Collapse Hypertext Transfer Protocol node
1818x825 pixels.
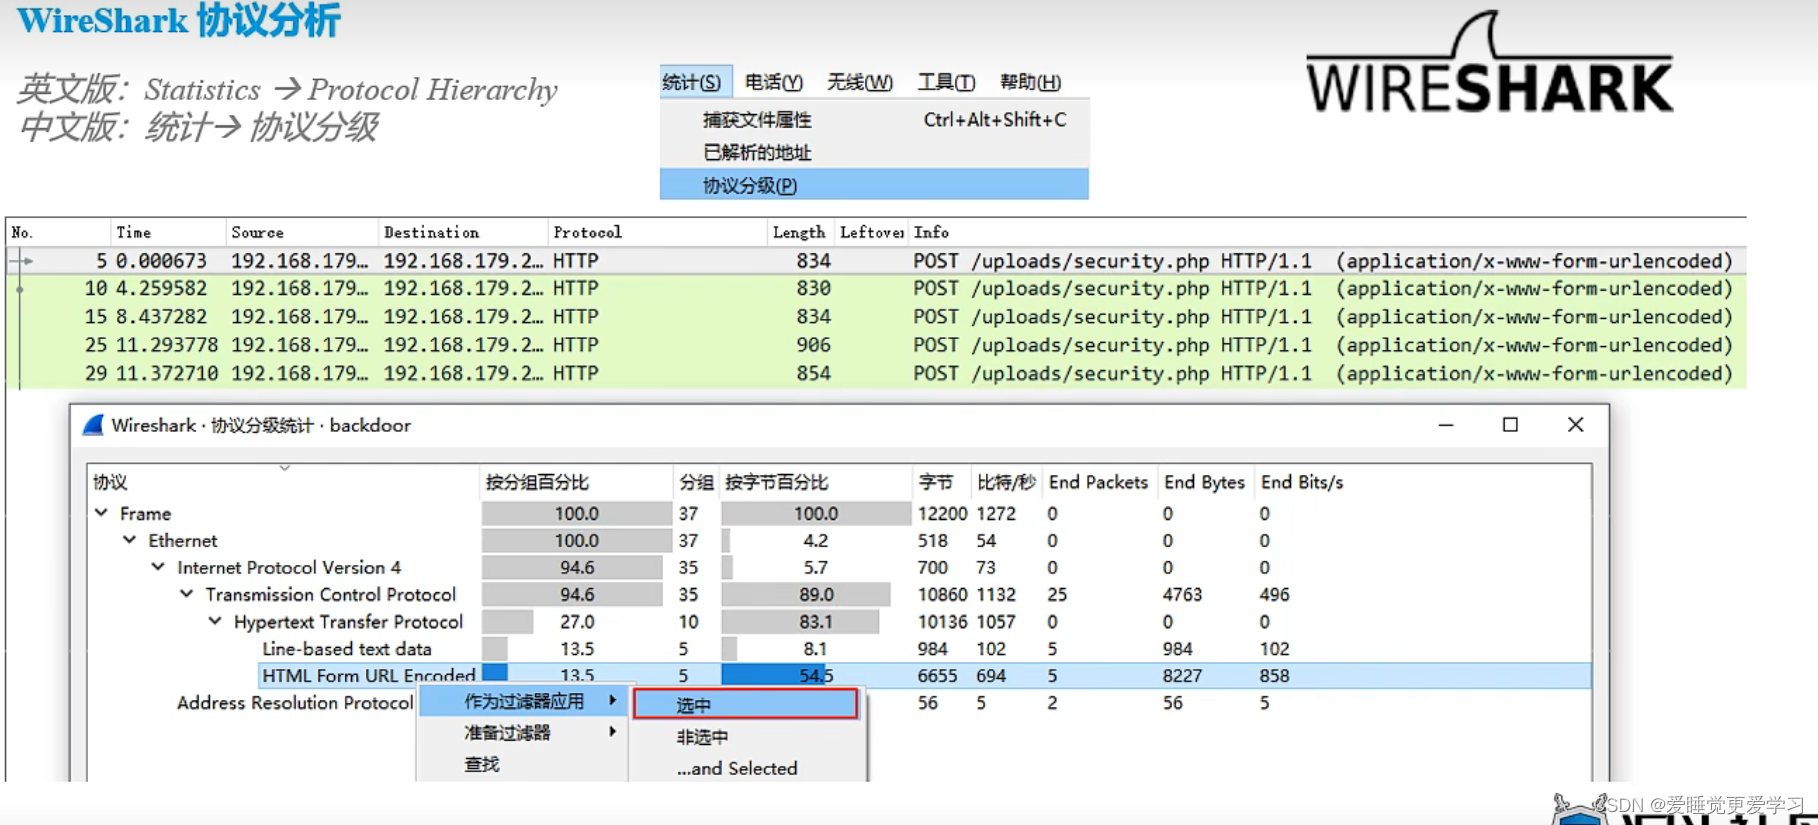tap(215, 620)
